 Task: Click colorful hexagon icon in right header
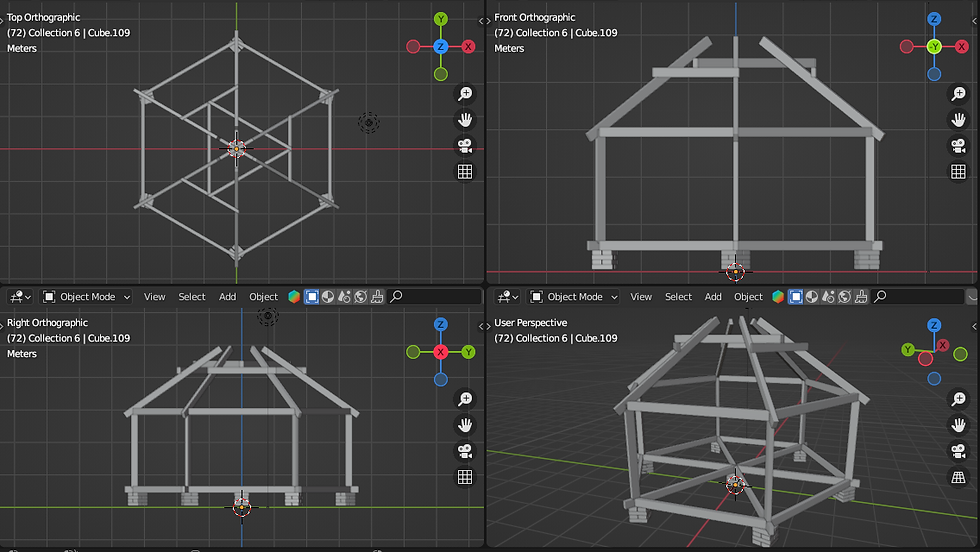point(778,296)
